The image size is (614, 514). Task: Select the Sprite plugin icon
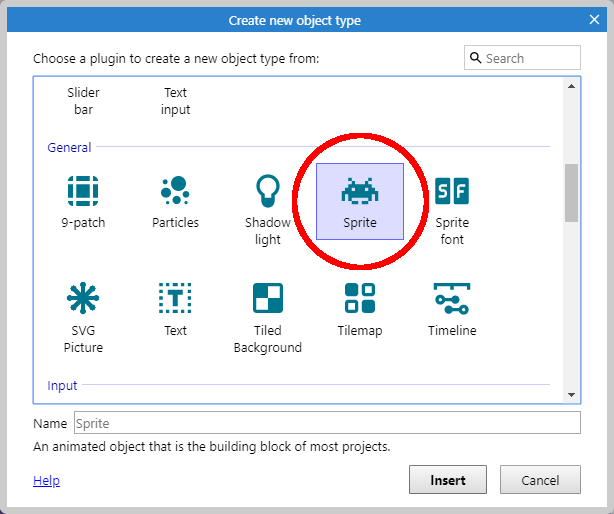pos(360,191)
